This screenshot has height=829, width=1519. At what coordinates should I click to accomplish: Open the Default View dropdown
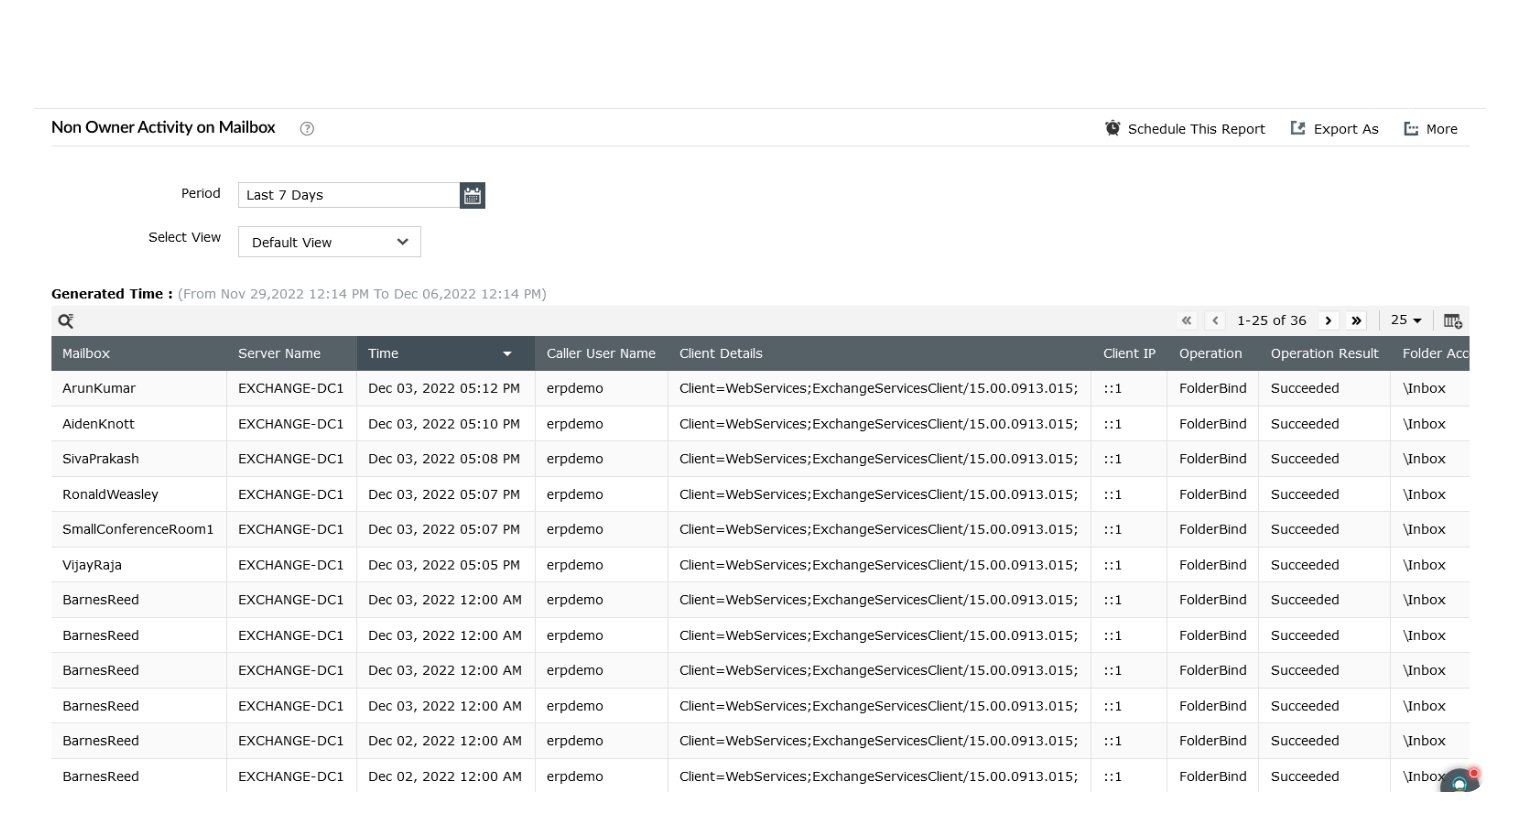(x=329, y=241)
